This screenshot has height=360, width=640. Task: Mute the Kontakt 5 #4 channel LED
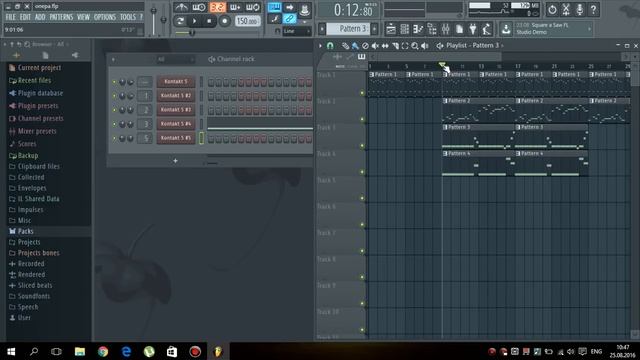(114, 124)
